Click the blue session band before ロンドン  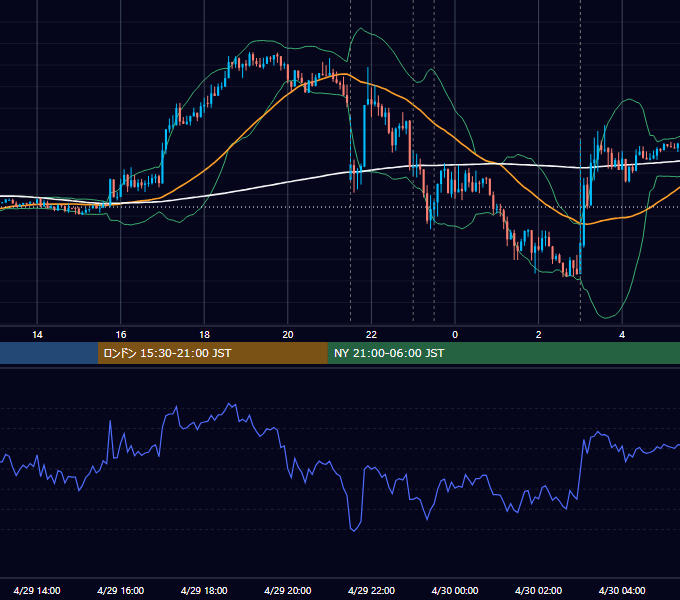coord(49,353)
